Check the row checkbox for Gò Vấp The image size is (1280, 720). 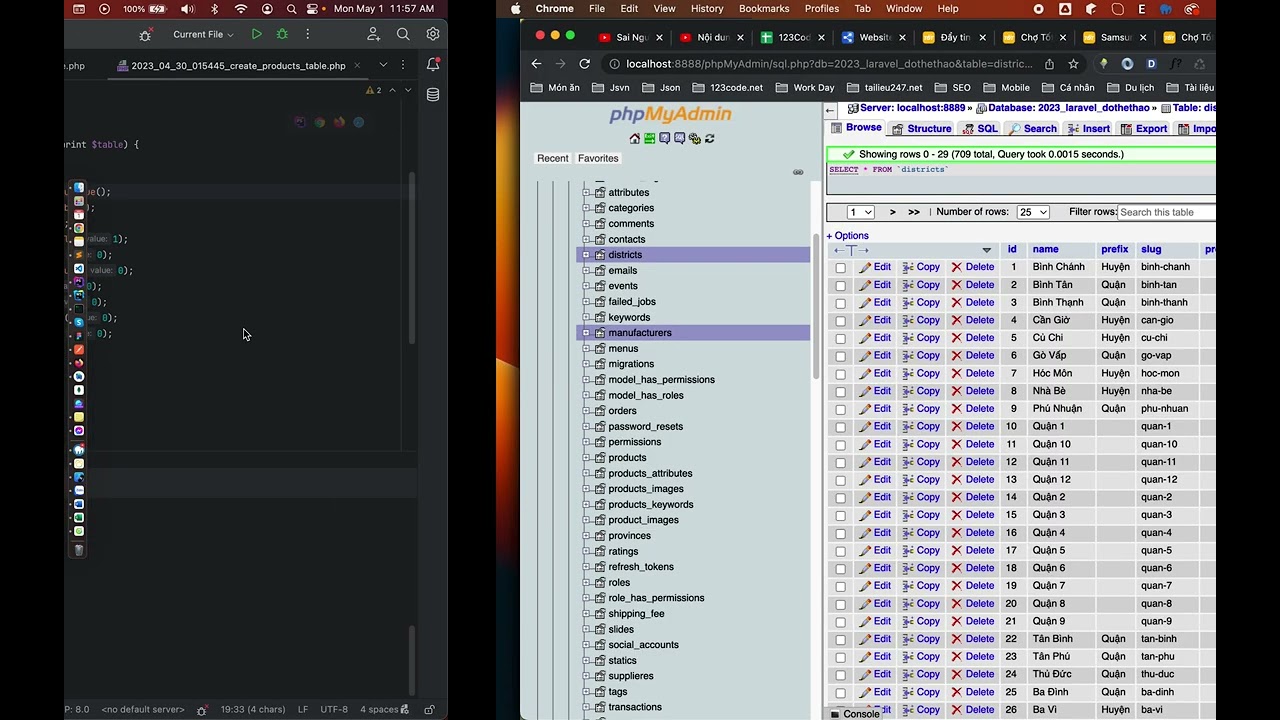[x=840, y=356]
